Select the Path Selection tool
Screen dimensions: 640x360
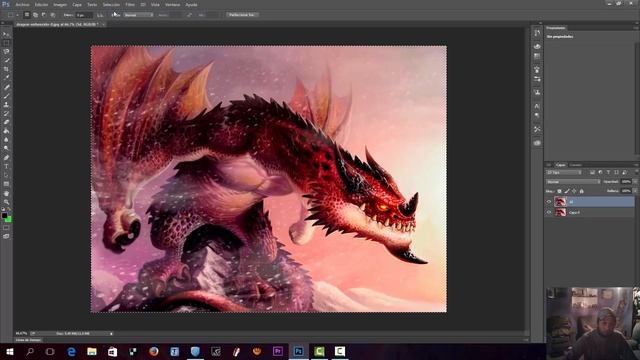6,176
